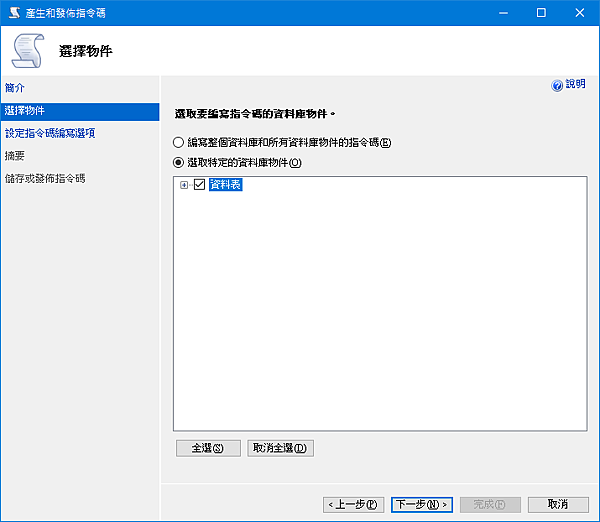Click the script scroll icon in title bar

[14, 13]
